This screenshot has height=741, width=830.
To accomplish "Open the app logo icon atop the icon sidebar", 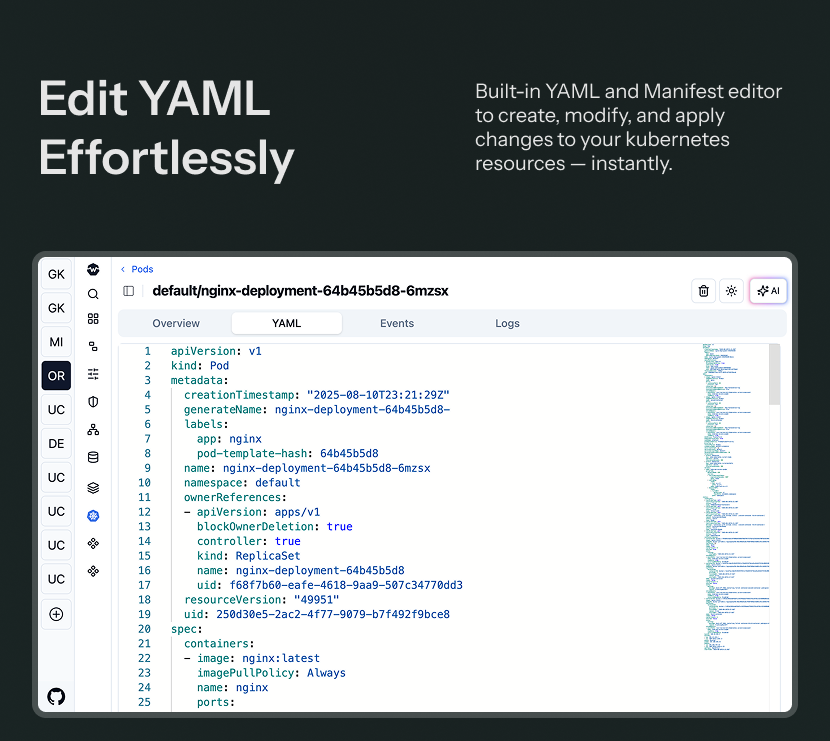I will pos(93,269).
